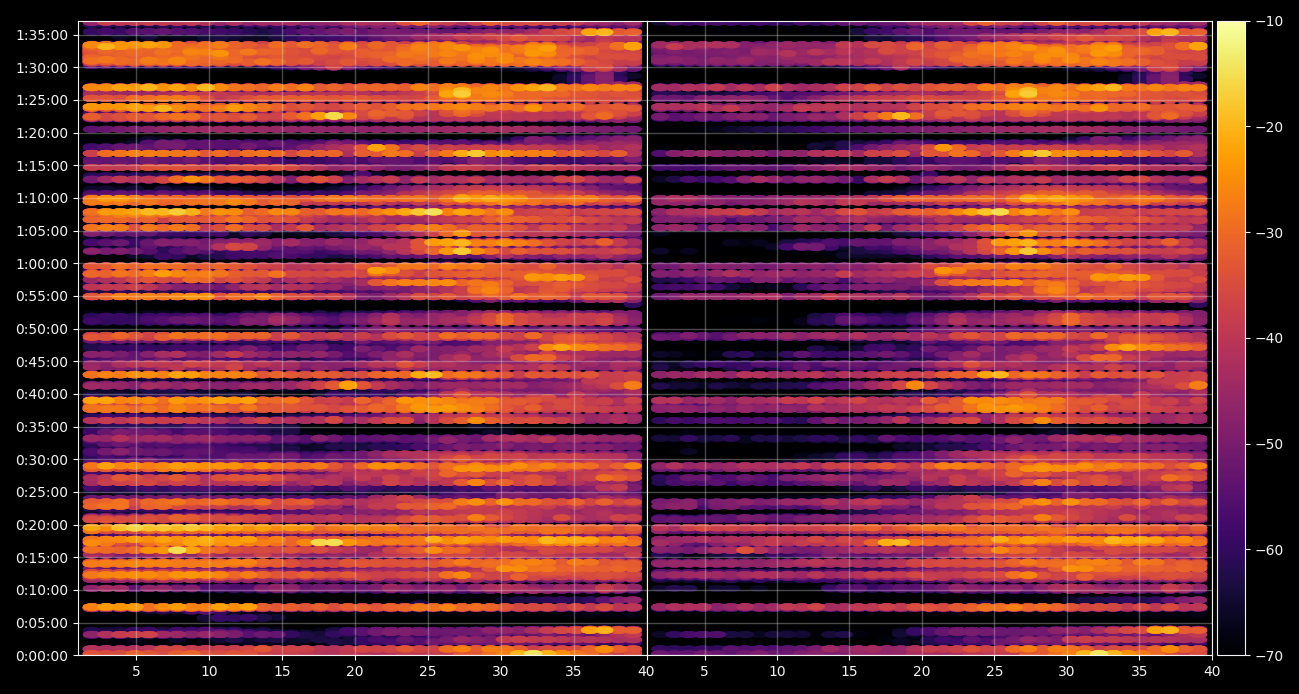Screen dimensions: 1299x694
Task: Click x-axis tick 40 between the two heatmaps
Action: (x=646, y=672)
